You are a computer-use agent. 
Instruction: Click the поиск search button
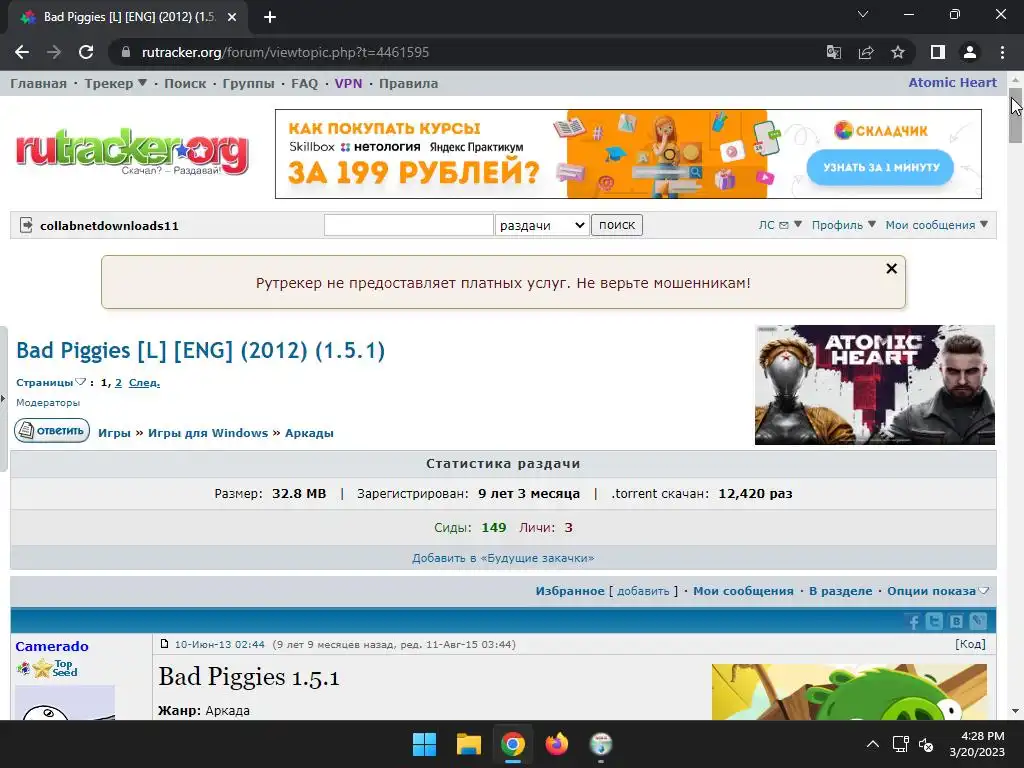tap(616, 225)
